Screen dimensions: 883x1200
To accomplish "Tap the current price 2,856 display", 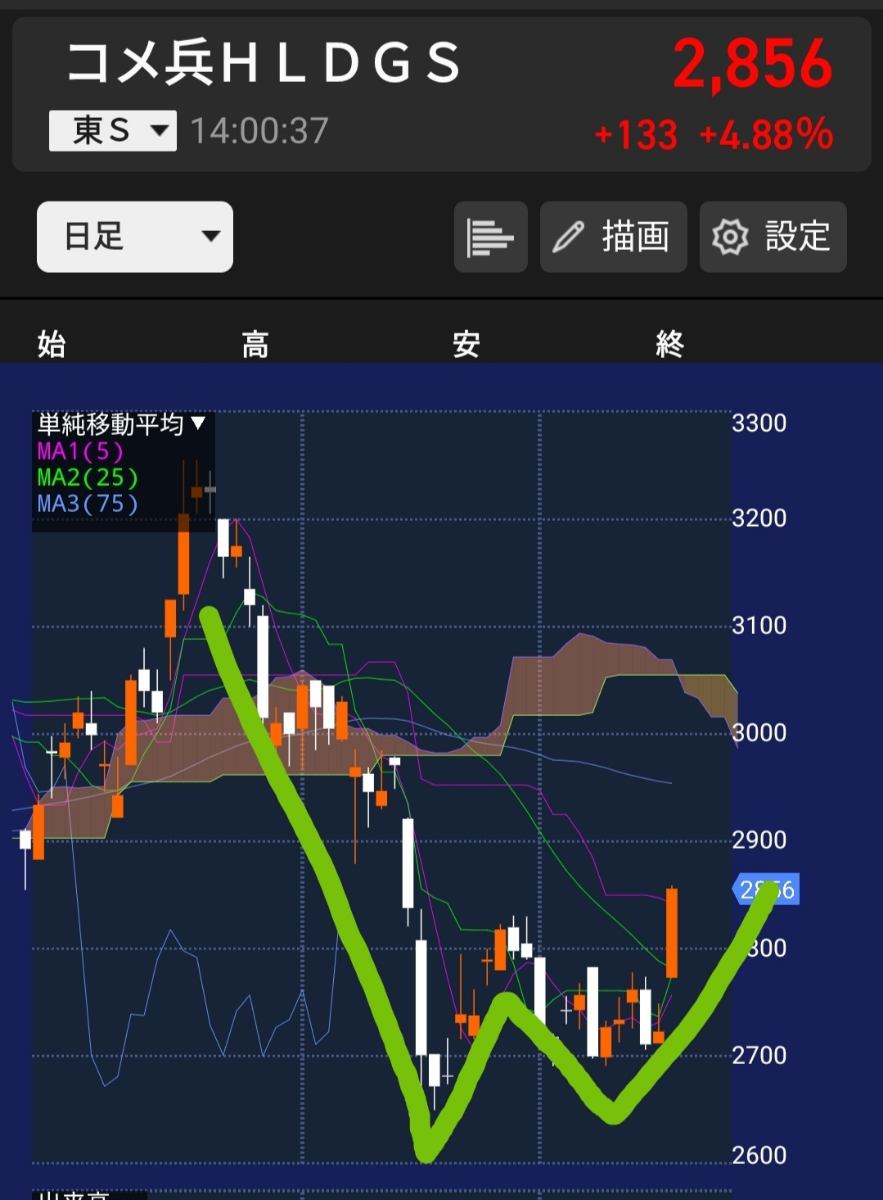I will (750, 64).
